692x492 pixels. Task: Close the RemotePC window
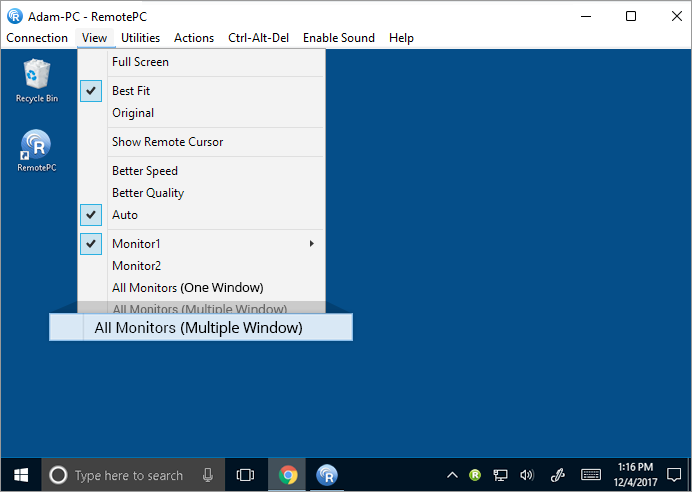[677, 16]
